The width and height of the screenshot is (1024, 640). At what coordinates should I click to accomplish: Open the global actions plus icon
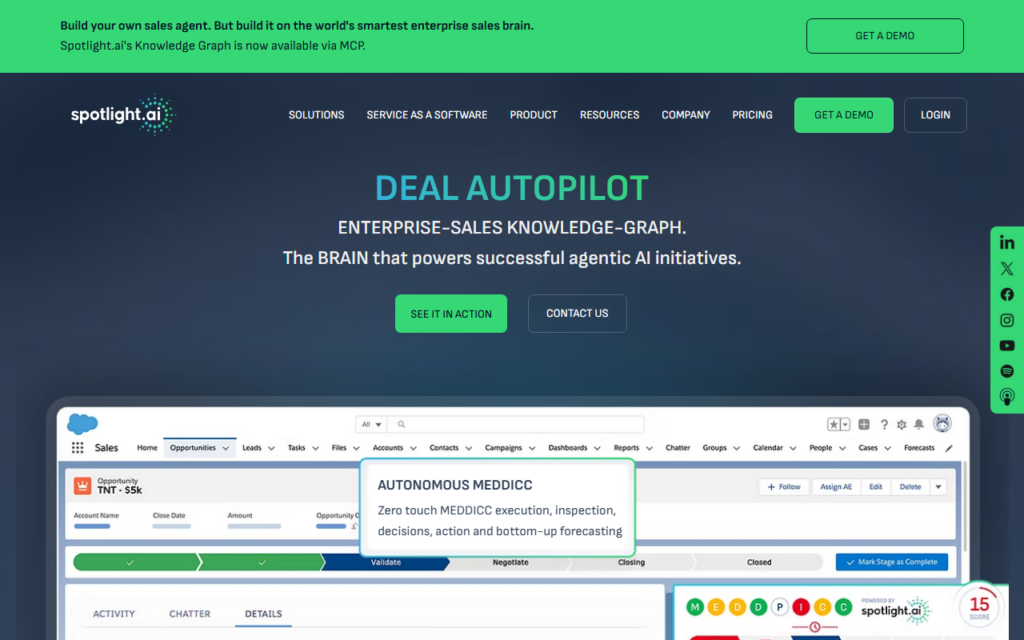pyautogui.click(x=863, y=424)
